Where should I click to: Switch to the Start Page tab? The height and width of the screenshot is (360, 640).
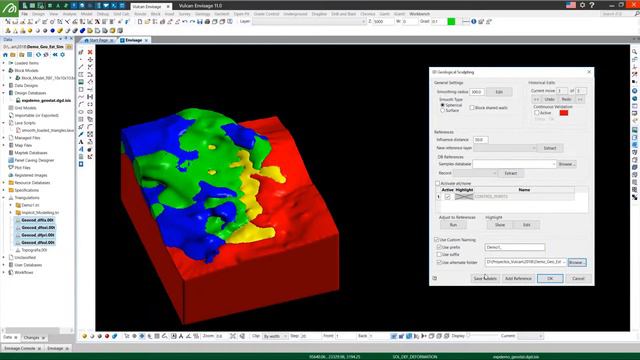pos(98,40)
